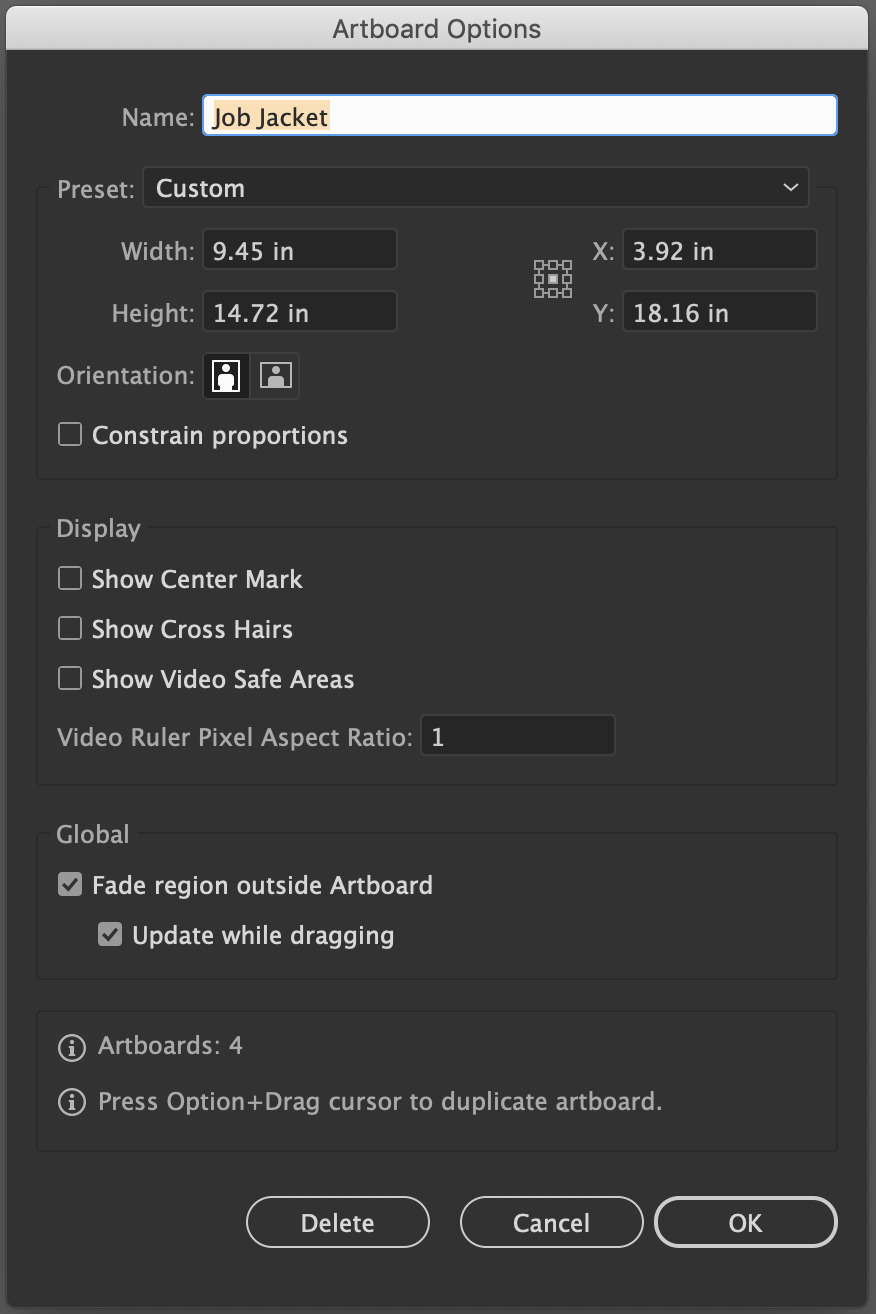
Task: Open the Preset Custom dropdown
Action: tap(476, 188)
